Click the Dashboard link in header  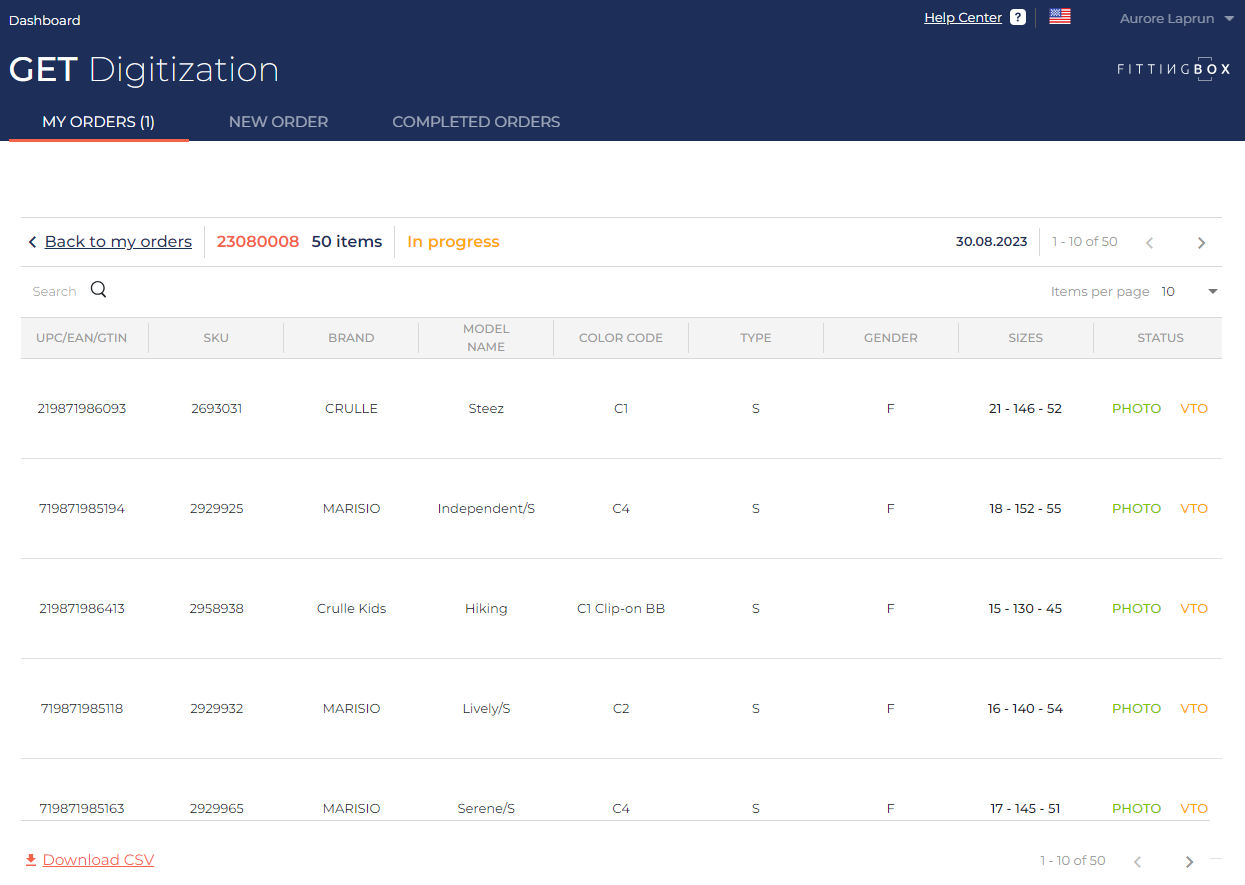[x=45, y=20]
